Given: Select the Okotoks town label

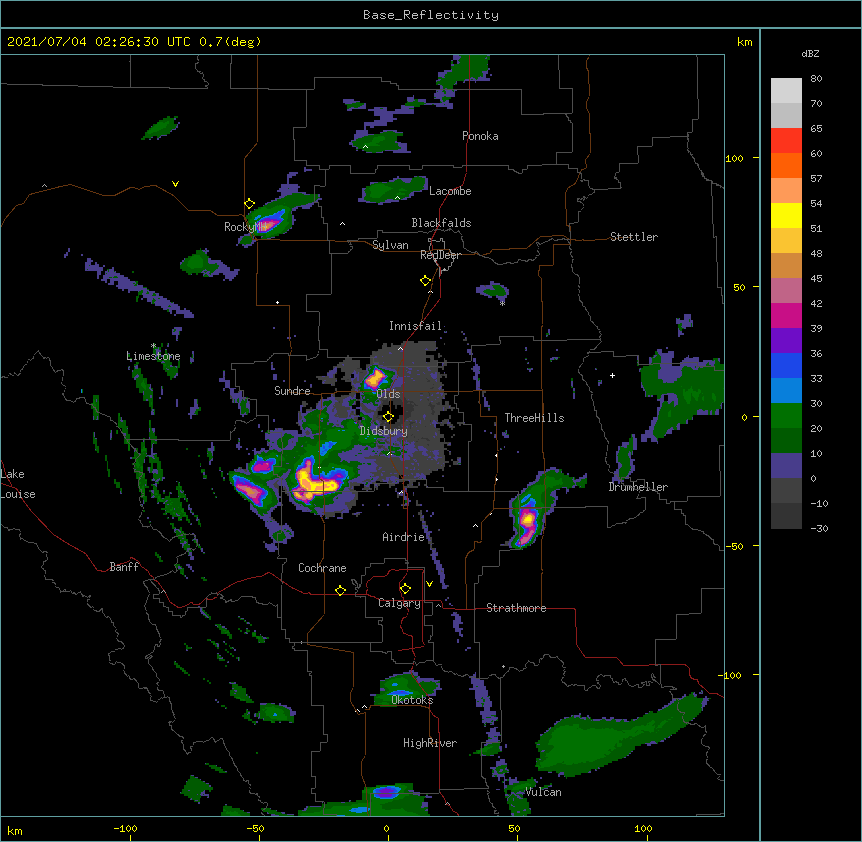Looking at the screenshot, I should pos(412,700).
